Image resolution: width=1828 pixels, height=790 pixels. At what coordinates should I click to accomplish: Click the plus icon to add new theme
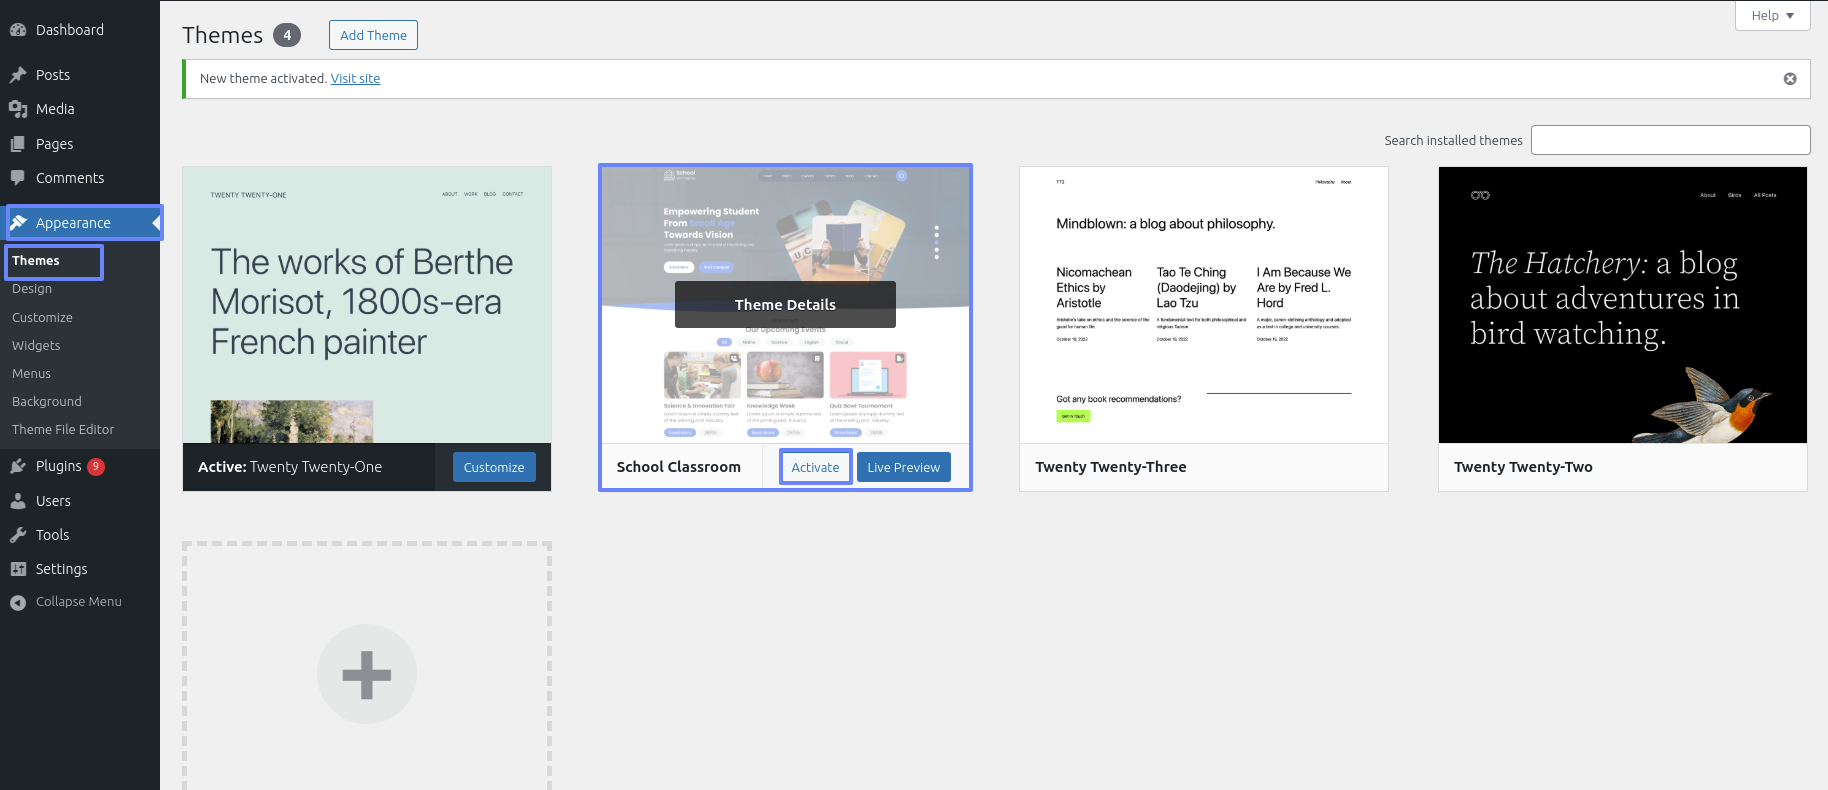click(x=367, y=675)
